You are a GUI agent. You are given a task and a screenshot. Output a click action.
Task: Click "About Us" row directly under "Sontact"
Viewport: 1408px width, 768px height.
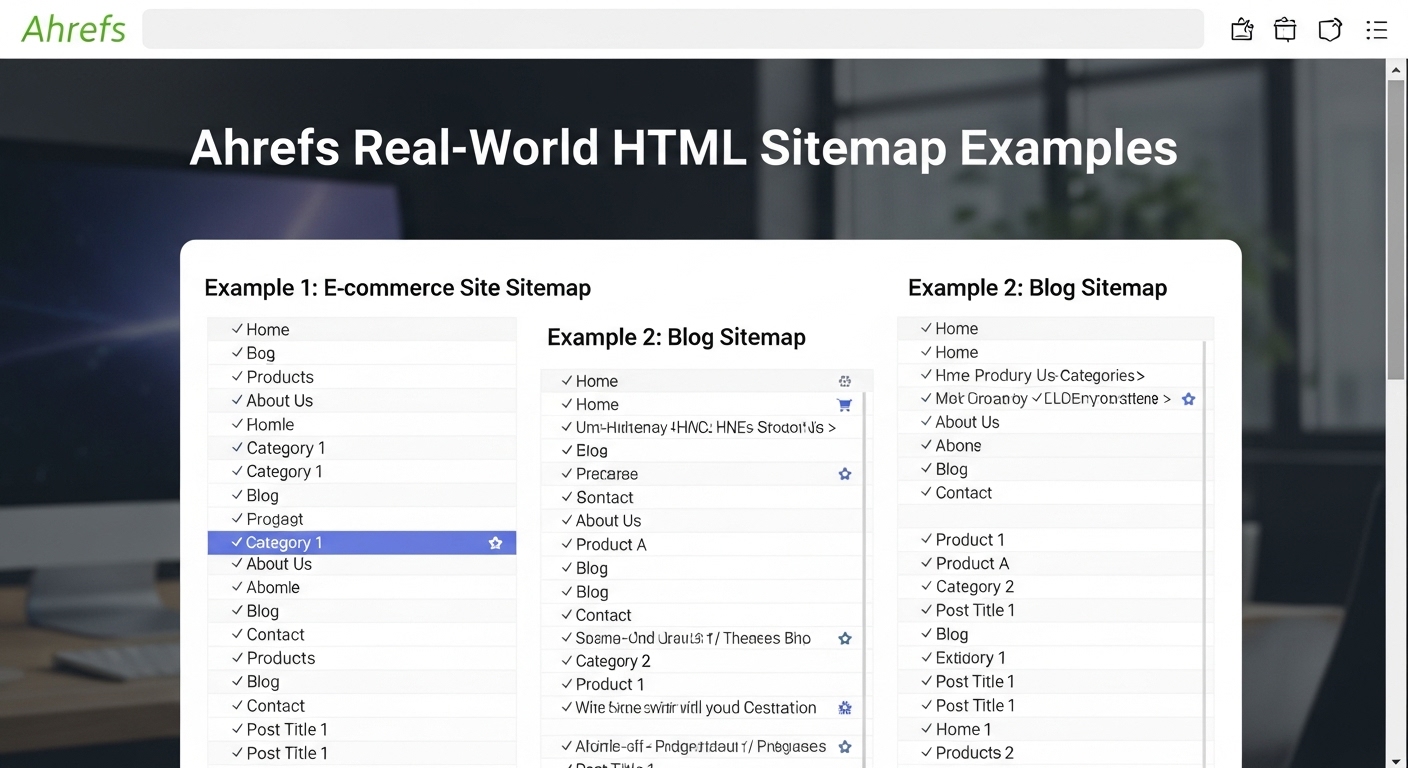pyautogui.click(x=702, y=521)
